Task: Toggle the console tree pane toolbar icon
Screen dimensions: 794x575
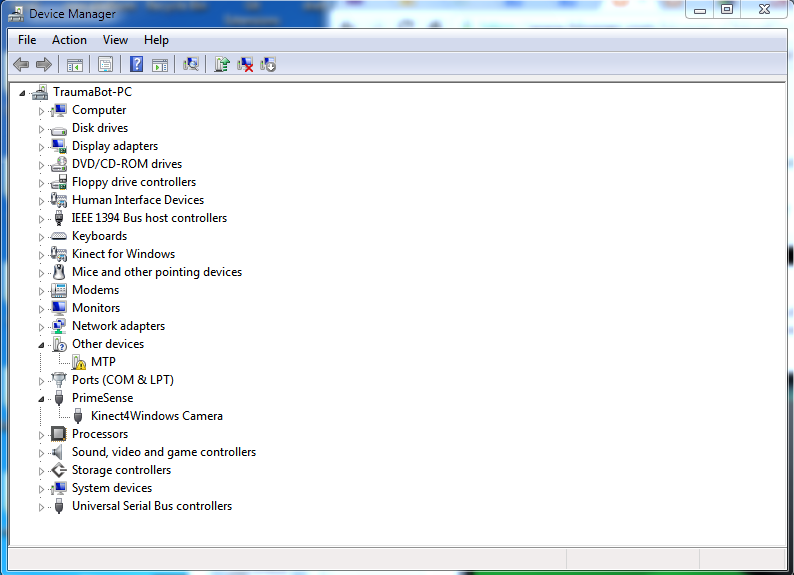Action: pos(75,64)
